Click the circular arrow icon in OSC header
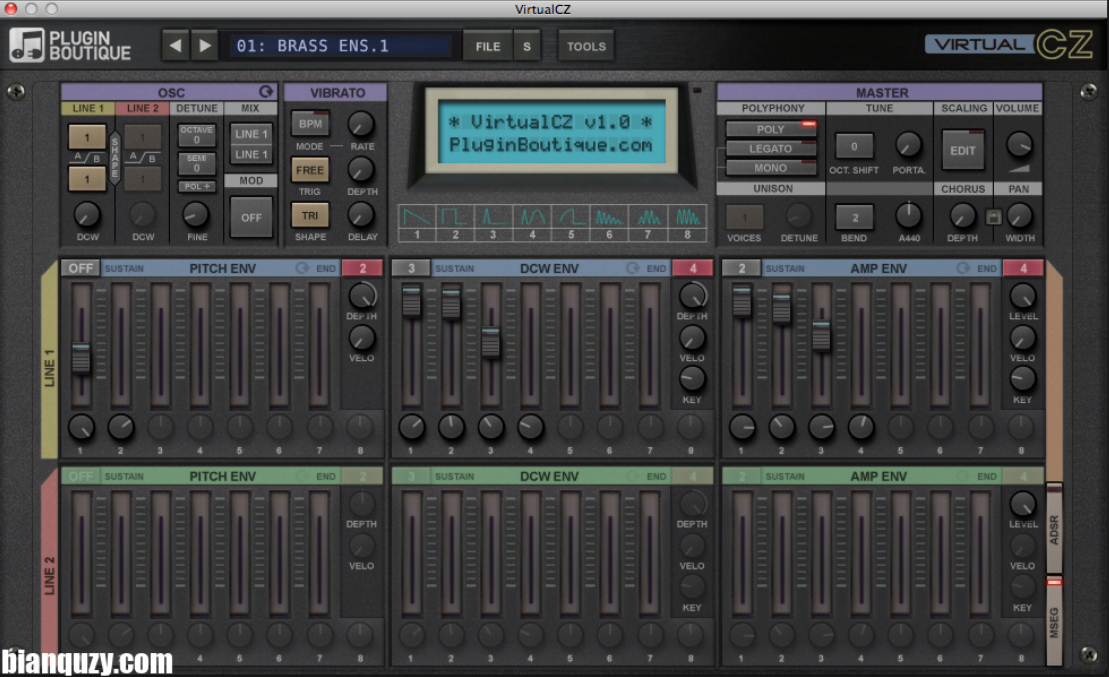This screenshot has height=677, width=1109. click(266, 92)
